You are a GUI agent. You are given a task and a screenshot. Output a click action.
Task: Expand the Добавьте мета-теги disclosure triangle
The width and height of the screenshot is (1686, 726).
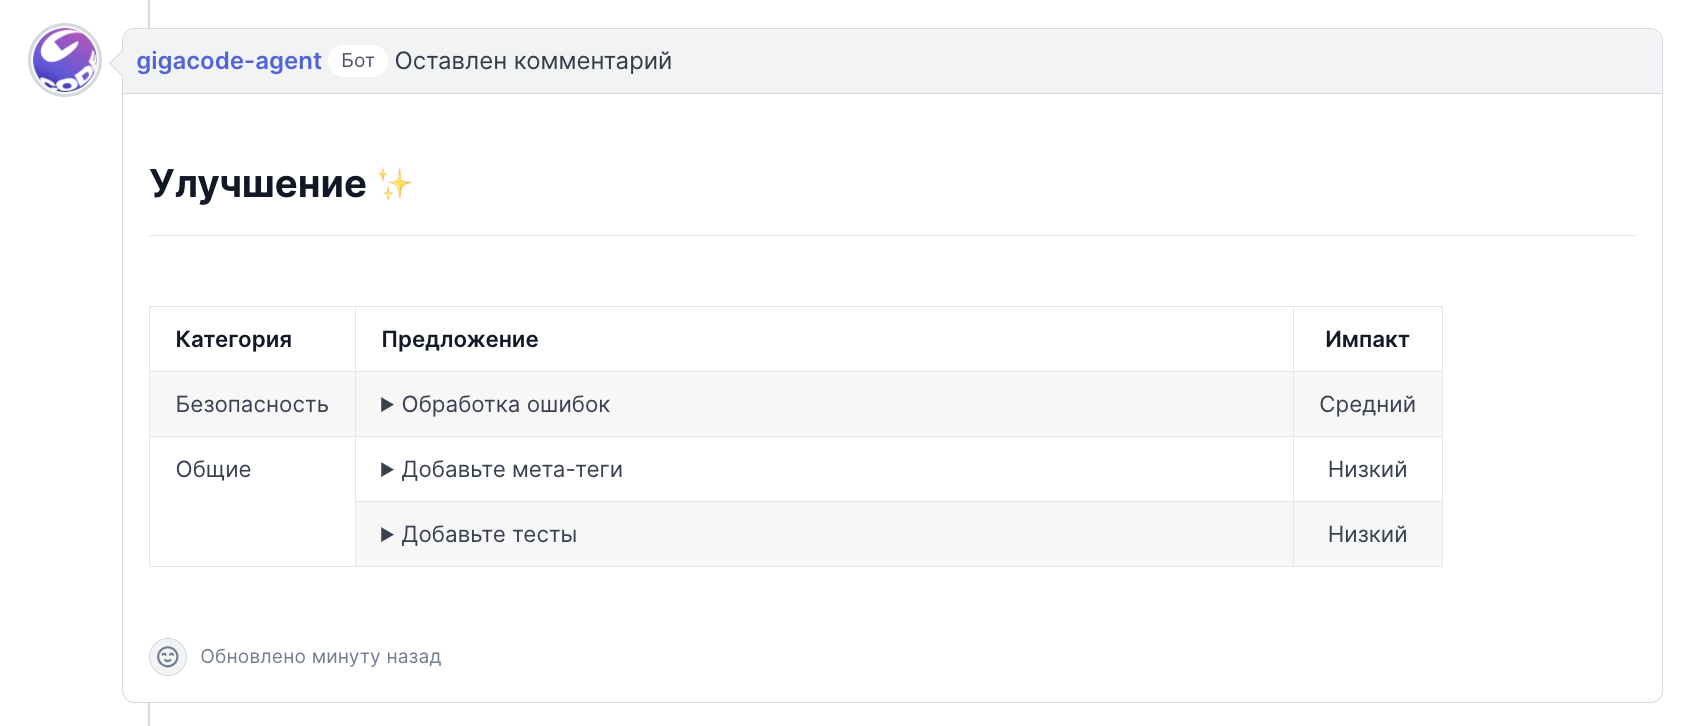(387, 470)
